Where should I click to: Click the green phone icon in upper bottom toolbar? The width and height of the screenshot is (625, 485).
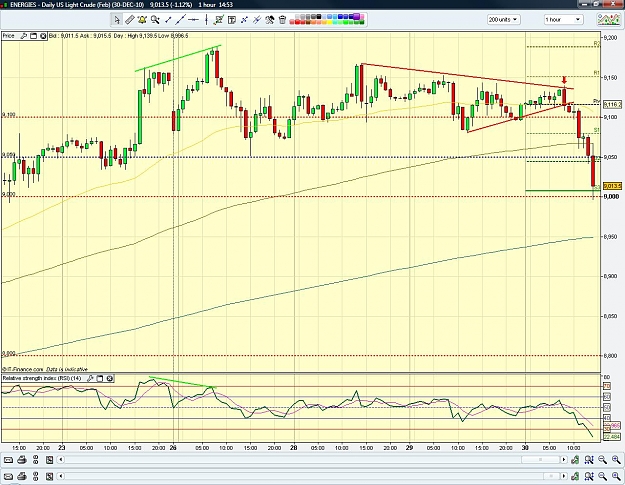575,460
